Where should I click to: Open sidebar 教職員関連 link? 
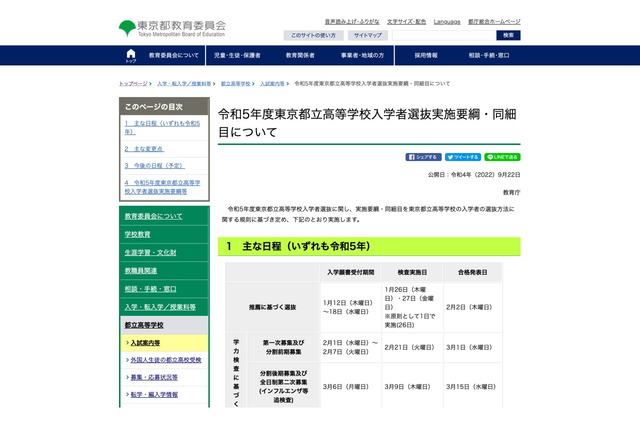coord(141,271)
